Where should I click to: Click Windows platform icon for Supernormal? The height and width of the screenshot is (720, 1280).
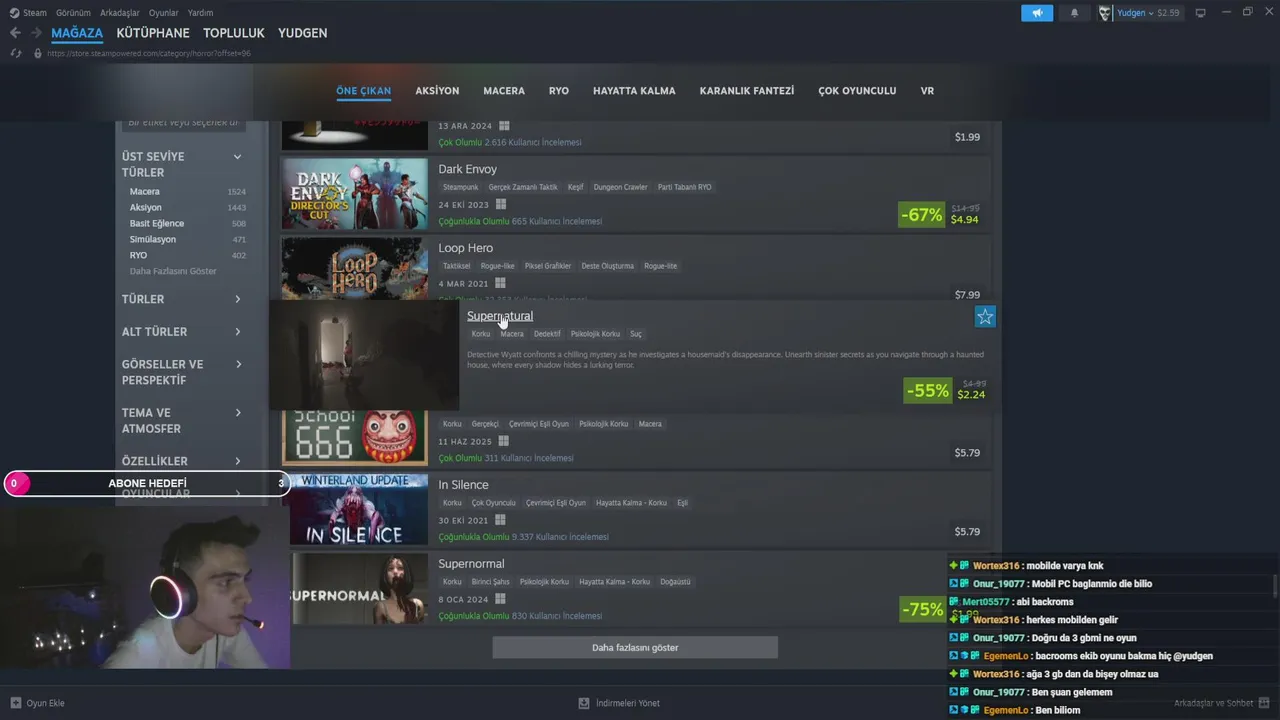[501, 600]
